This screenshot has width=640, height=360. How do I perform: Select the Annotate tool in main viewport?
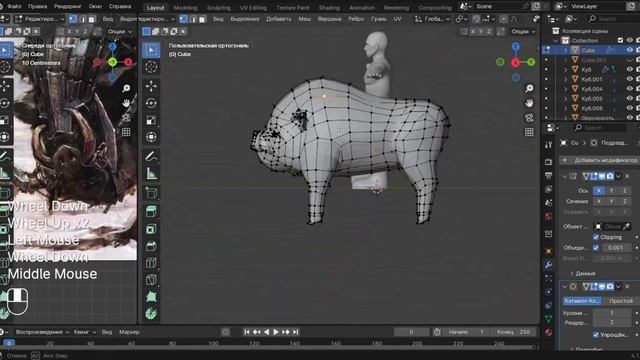click(x=151, y=156)
